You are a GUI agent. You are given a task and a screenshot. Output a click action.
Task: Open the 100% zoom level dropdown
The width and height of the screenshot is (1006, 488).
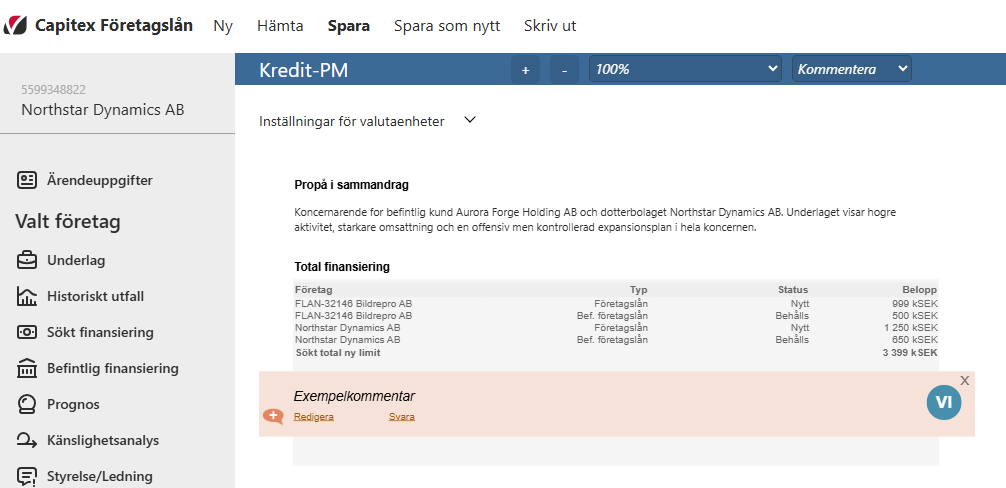pos(685,69)
